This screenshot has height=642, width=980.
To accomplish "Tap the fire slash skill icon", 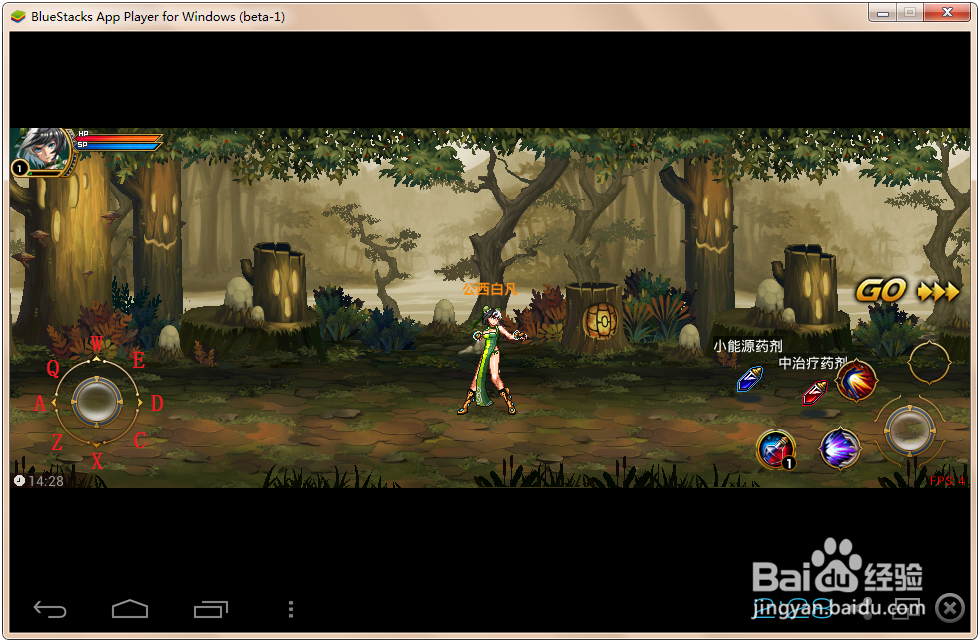I will point(856,380).
